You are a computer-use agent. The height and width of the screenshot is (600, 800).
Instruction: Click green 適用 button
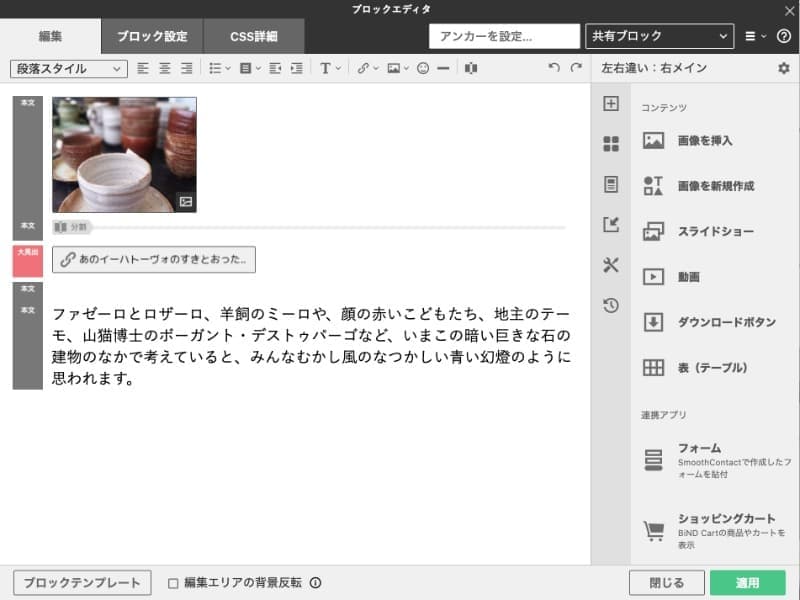point(747,583)
